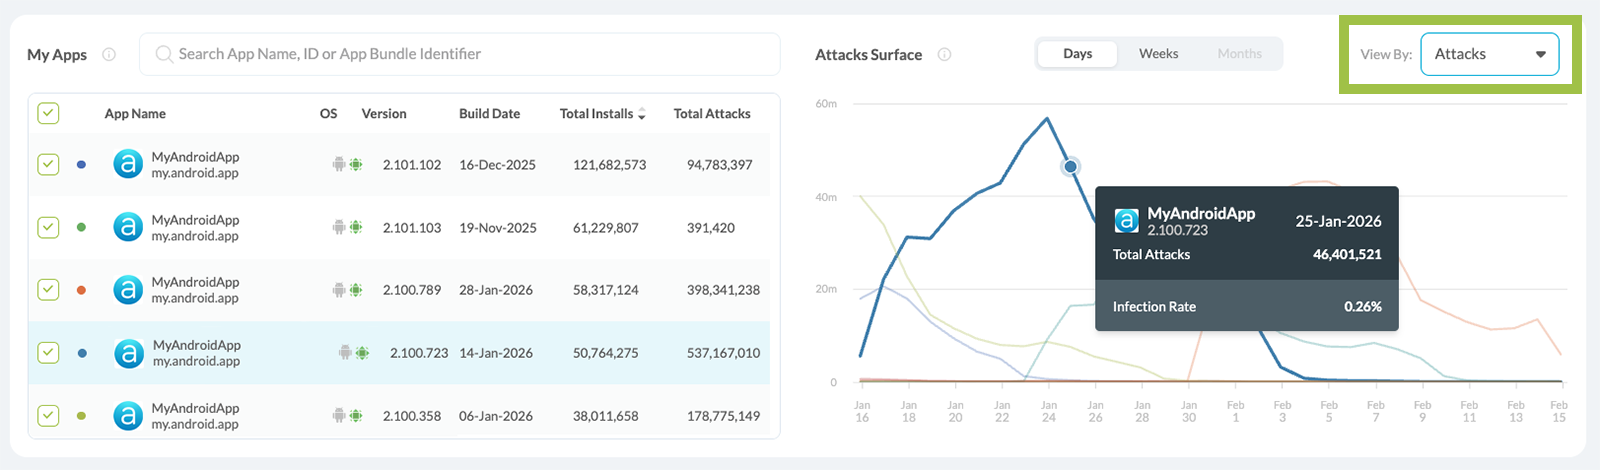
Task: Click the Total Attacks column header
Action: (x=712, y=114)
